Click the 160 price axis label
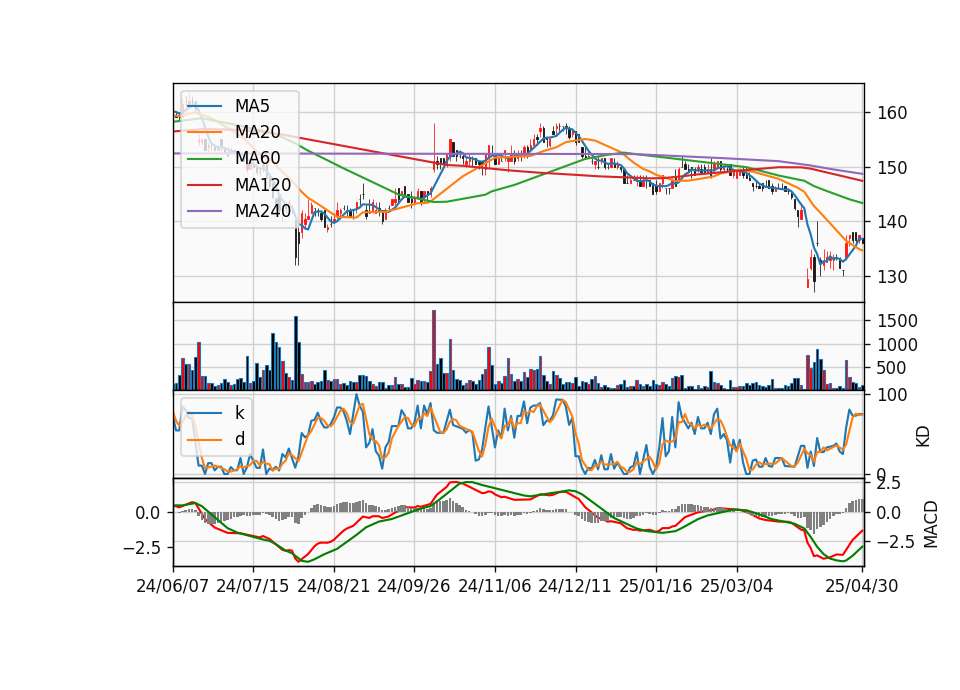This screenshot has height=690, width=960. (x=892, y=113)
